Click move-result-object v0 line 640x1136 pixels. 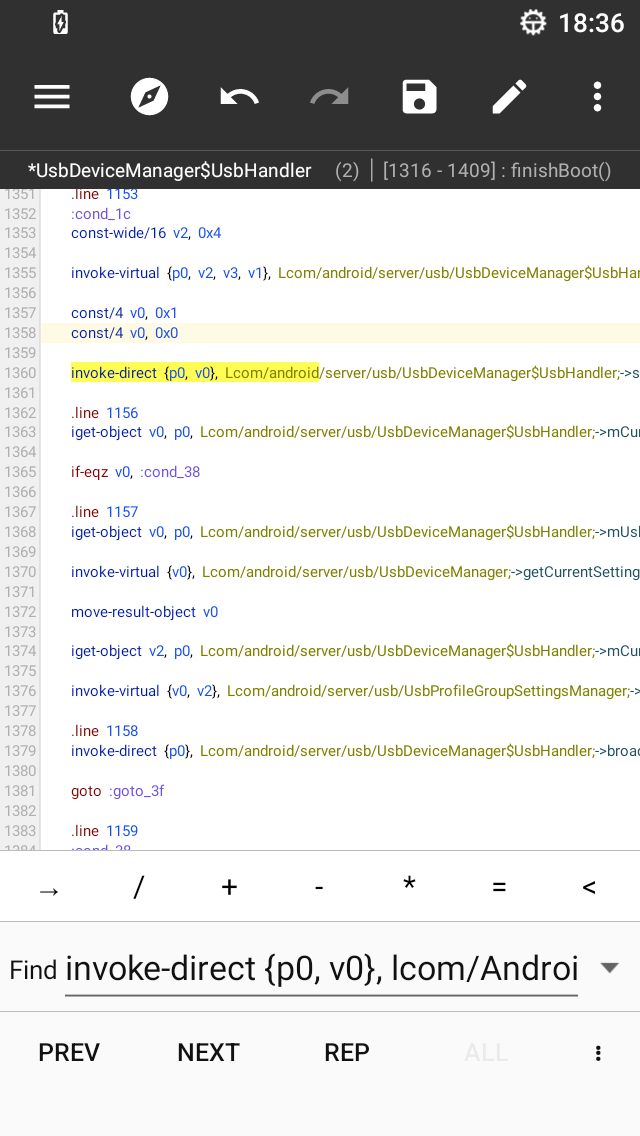[144, 612]
